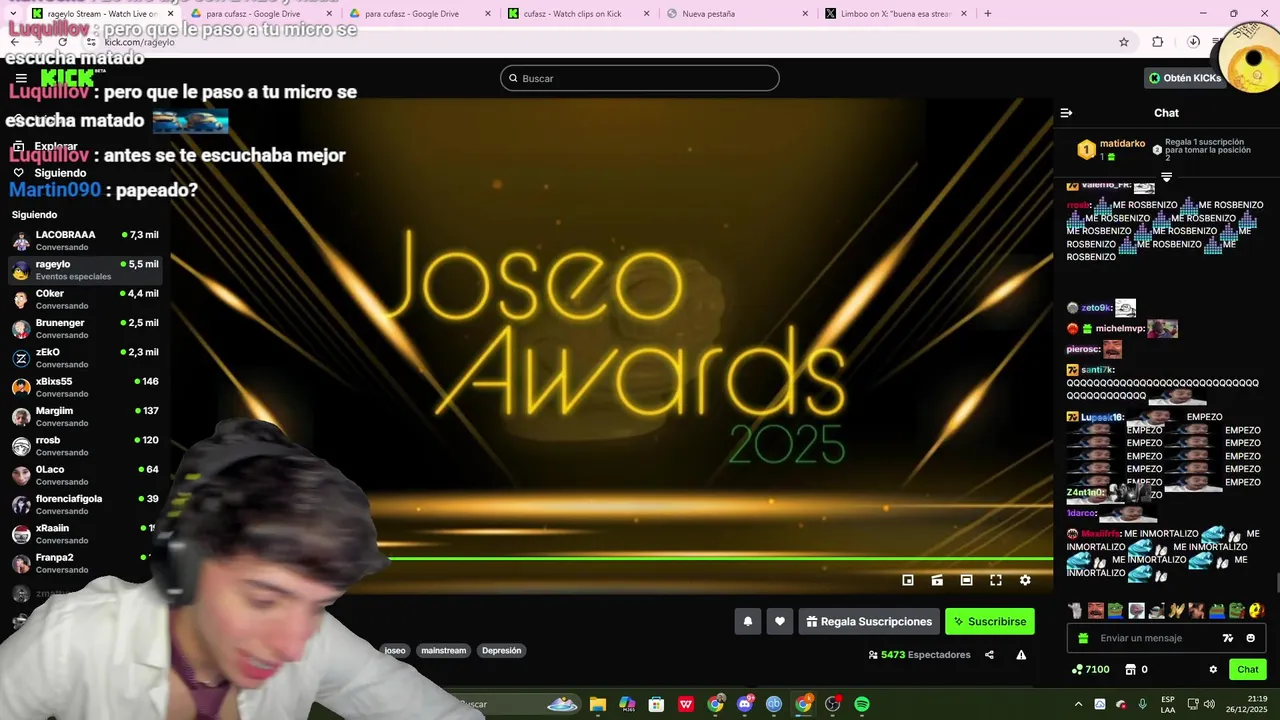
Task: Open the Depresión tag
Action: tap(501, 650)
